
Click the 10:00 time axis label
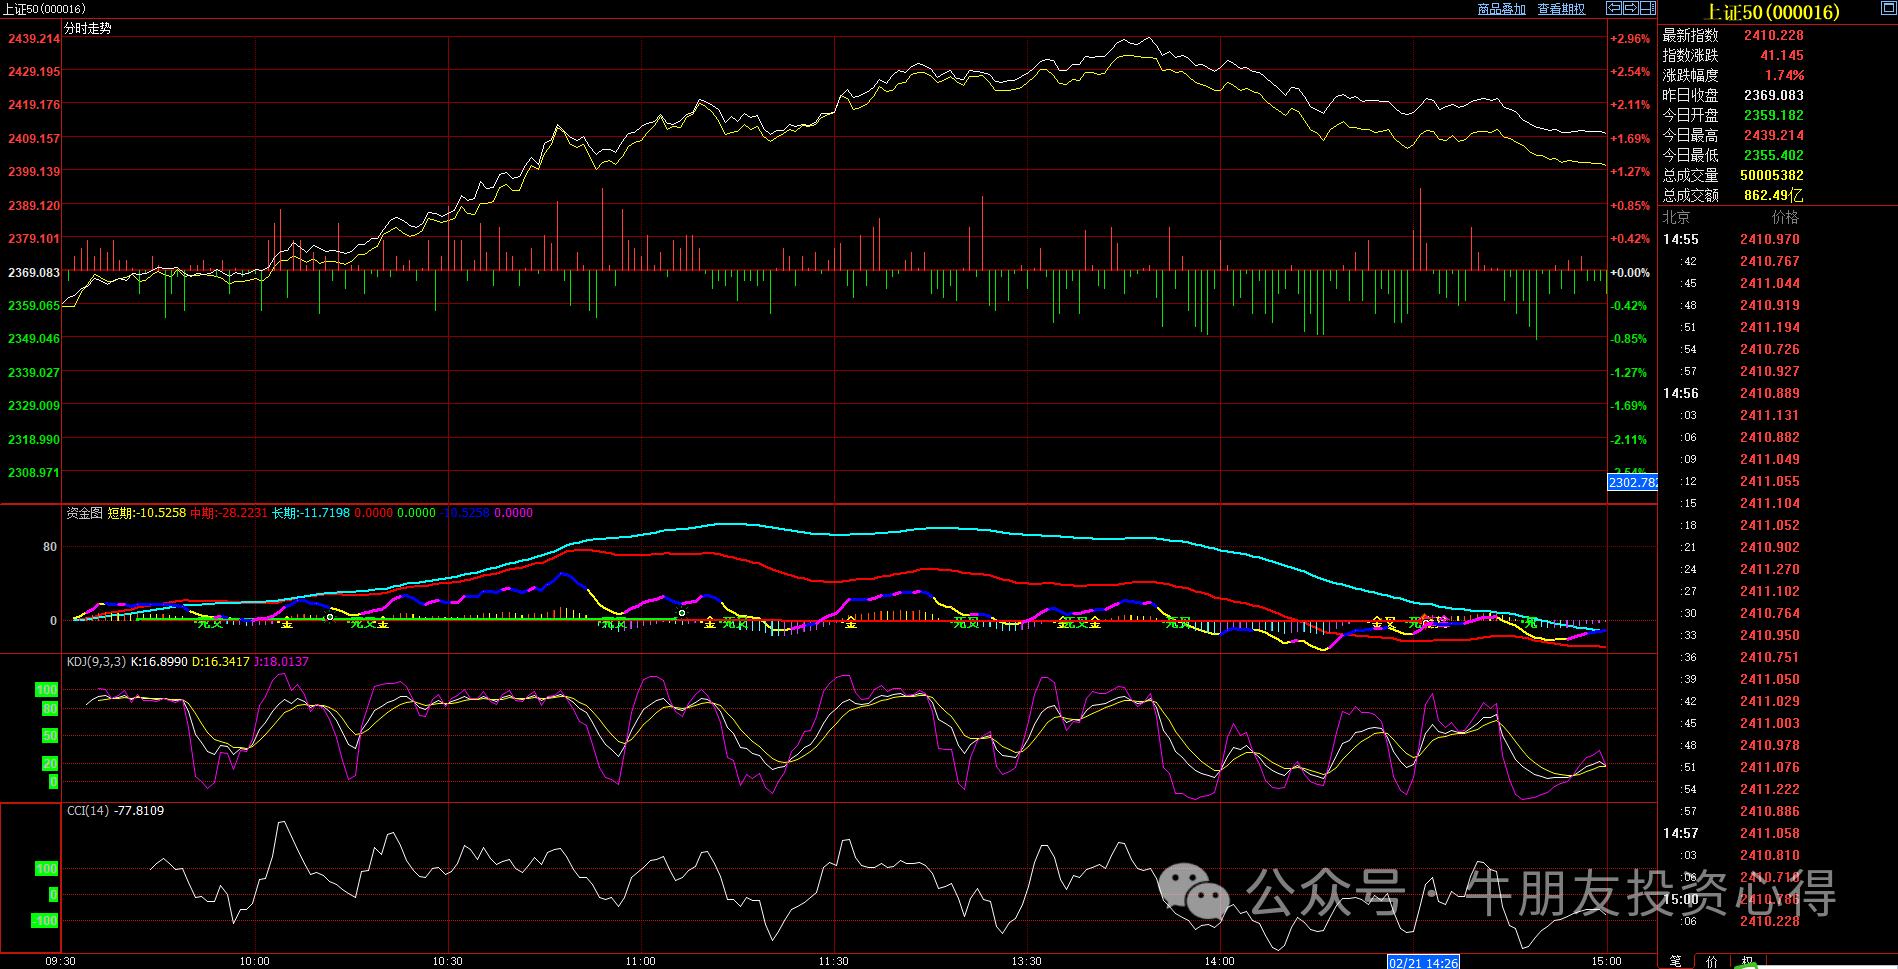coord(254,961)
